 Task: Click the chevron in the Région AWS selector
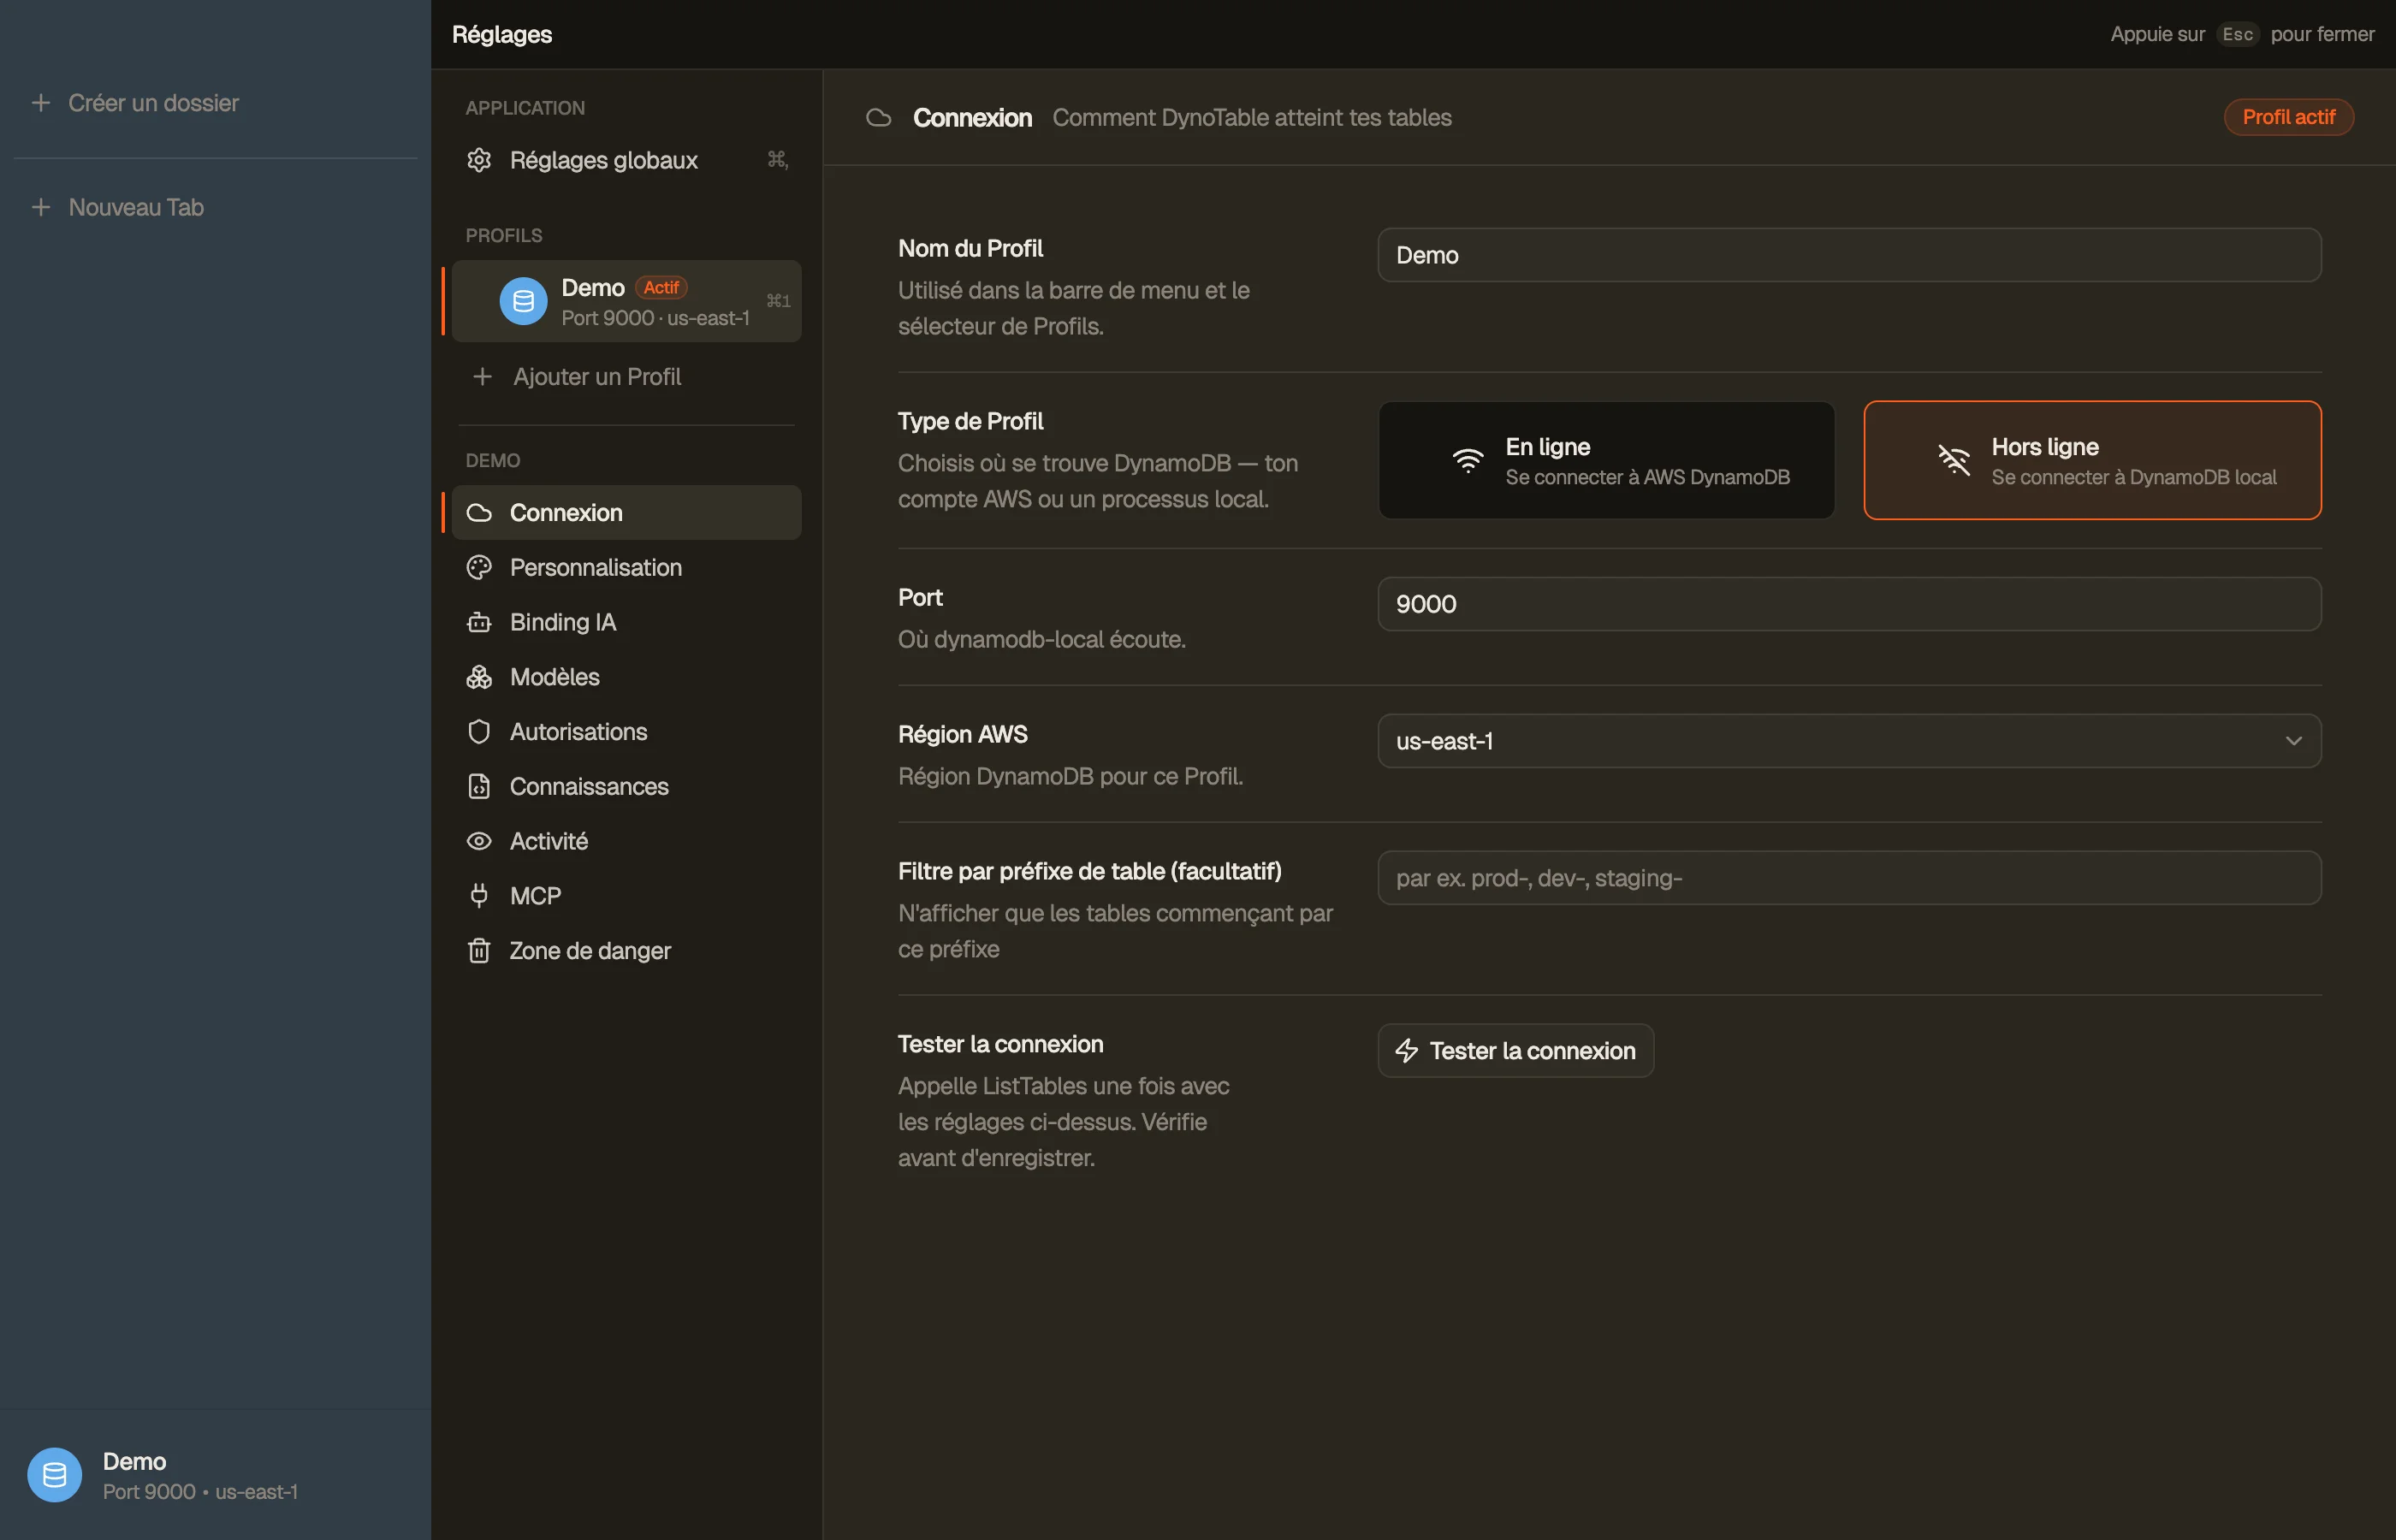click(2293, 741)
